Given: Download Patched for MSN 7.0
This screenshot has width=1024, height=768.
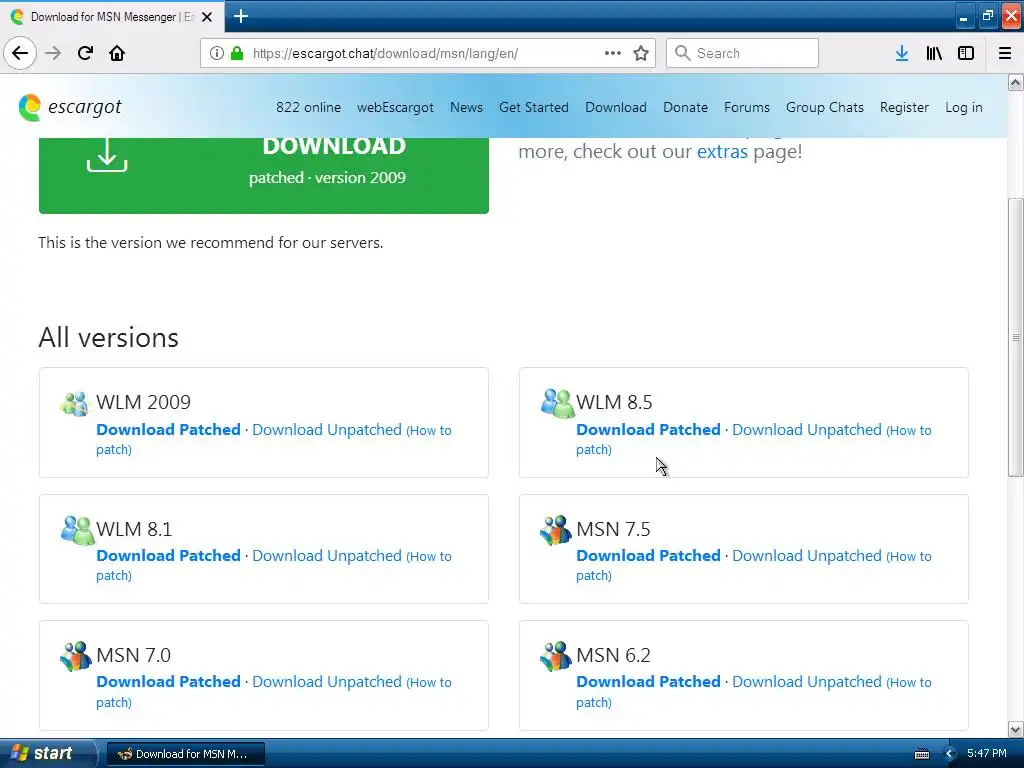Looking at the screenshot, I should pos(168,682).
